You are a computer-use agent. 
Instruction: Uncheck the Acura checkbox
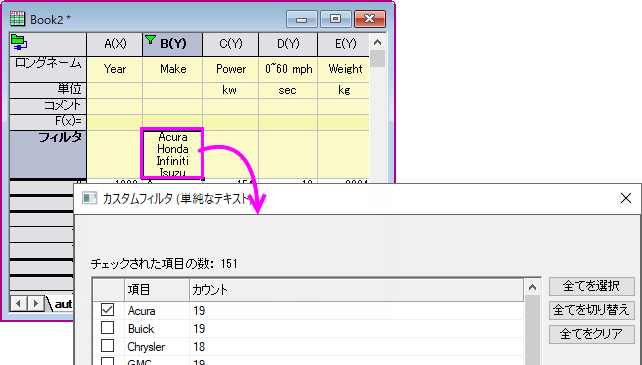coord(108,310)
